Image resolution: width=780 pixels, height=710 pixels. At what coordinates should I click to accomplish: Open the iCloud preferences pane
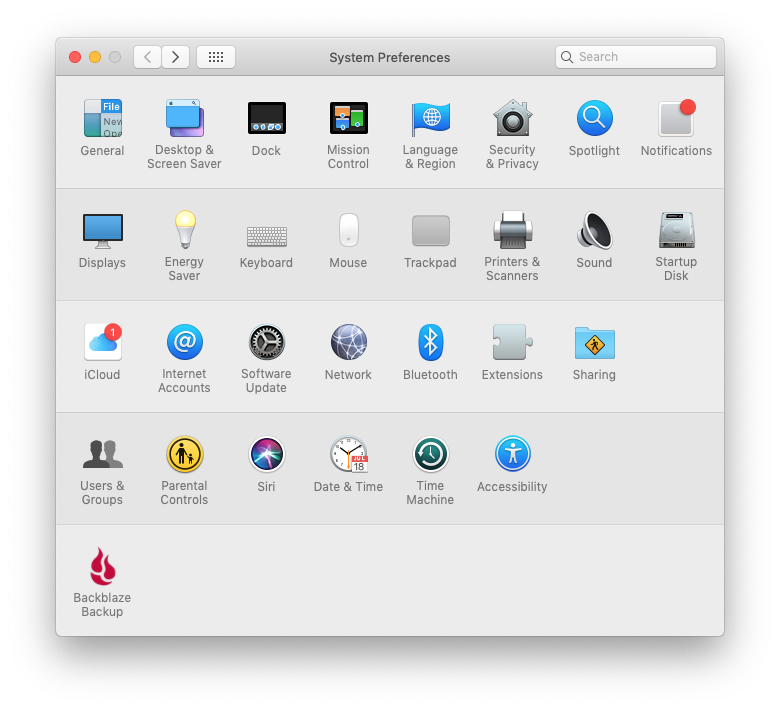tap(103, 343)
